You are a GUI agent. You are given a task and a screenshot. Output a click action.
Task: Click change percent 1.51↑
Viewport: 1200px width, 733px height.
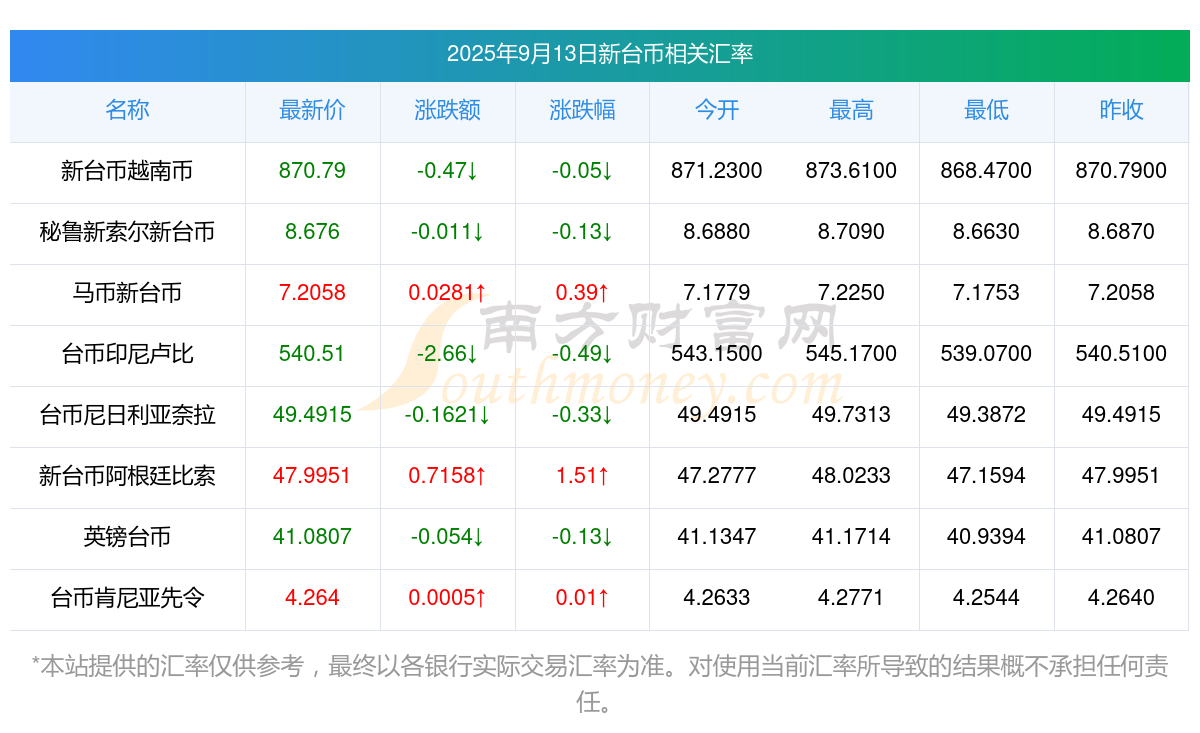583,476
